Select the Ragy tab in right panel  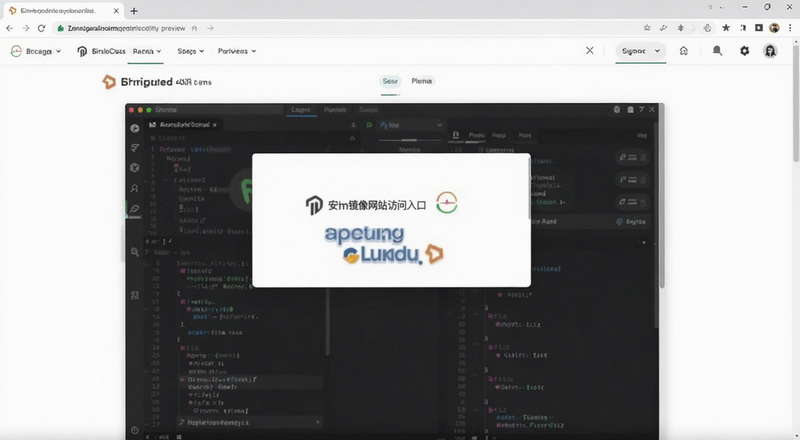(499, 135)
